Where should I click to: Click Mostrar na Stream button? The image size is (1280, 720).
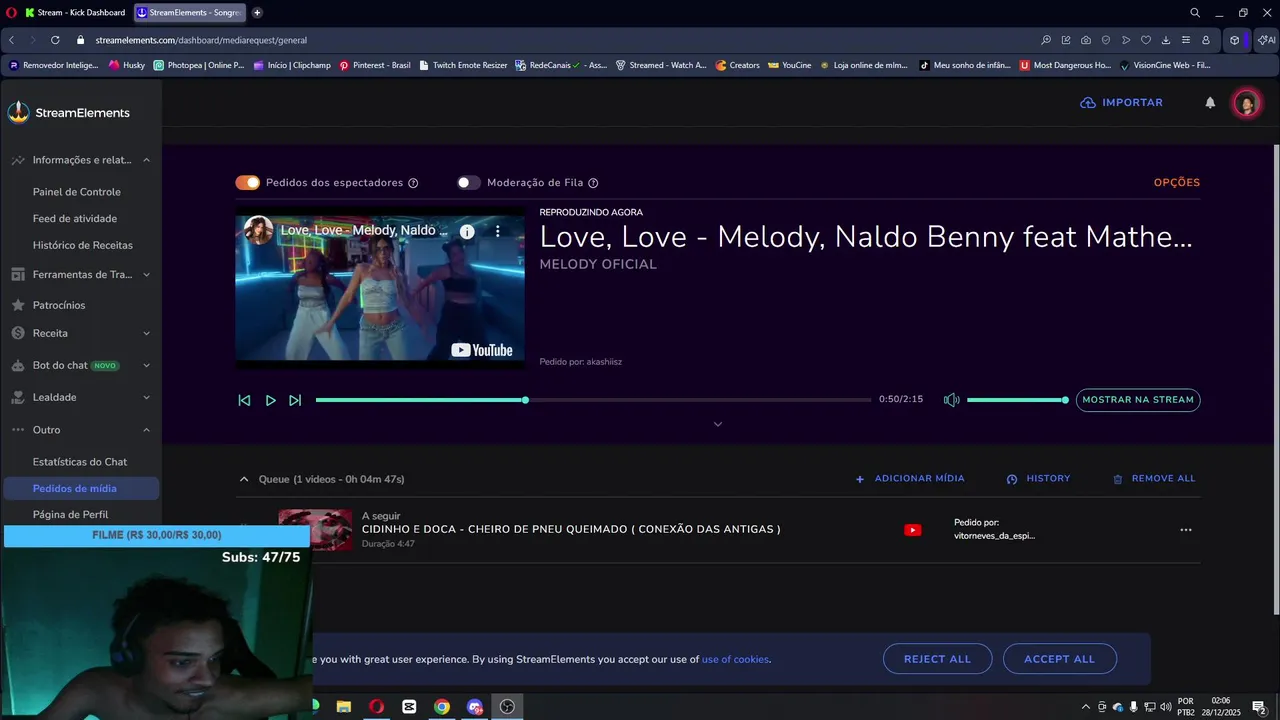point(1138,400)
